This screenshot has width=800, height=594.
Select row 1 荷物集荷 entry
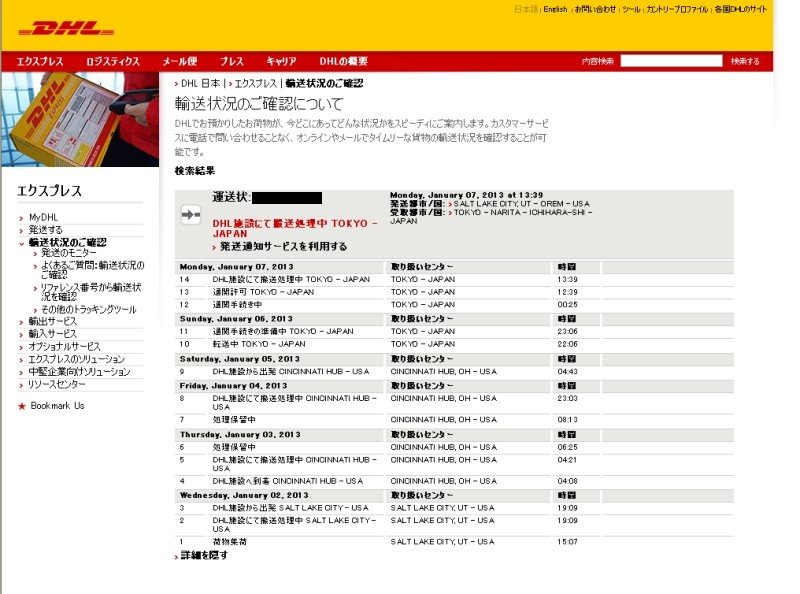click(454, 542)
